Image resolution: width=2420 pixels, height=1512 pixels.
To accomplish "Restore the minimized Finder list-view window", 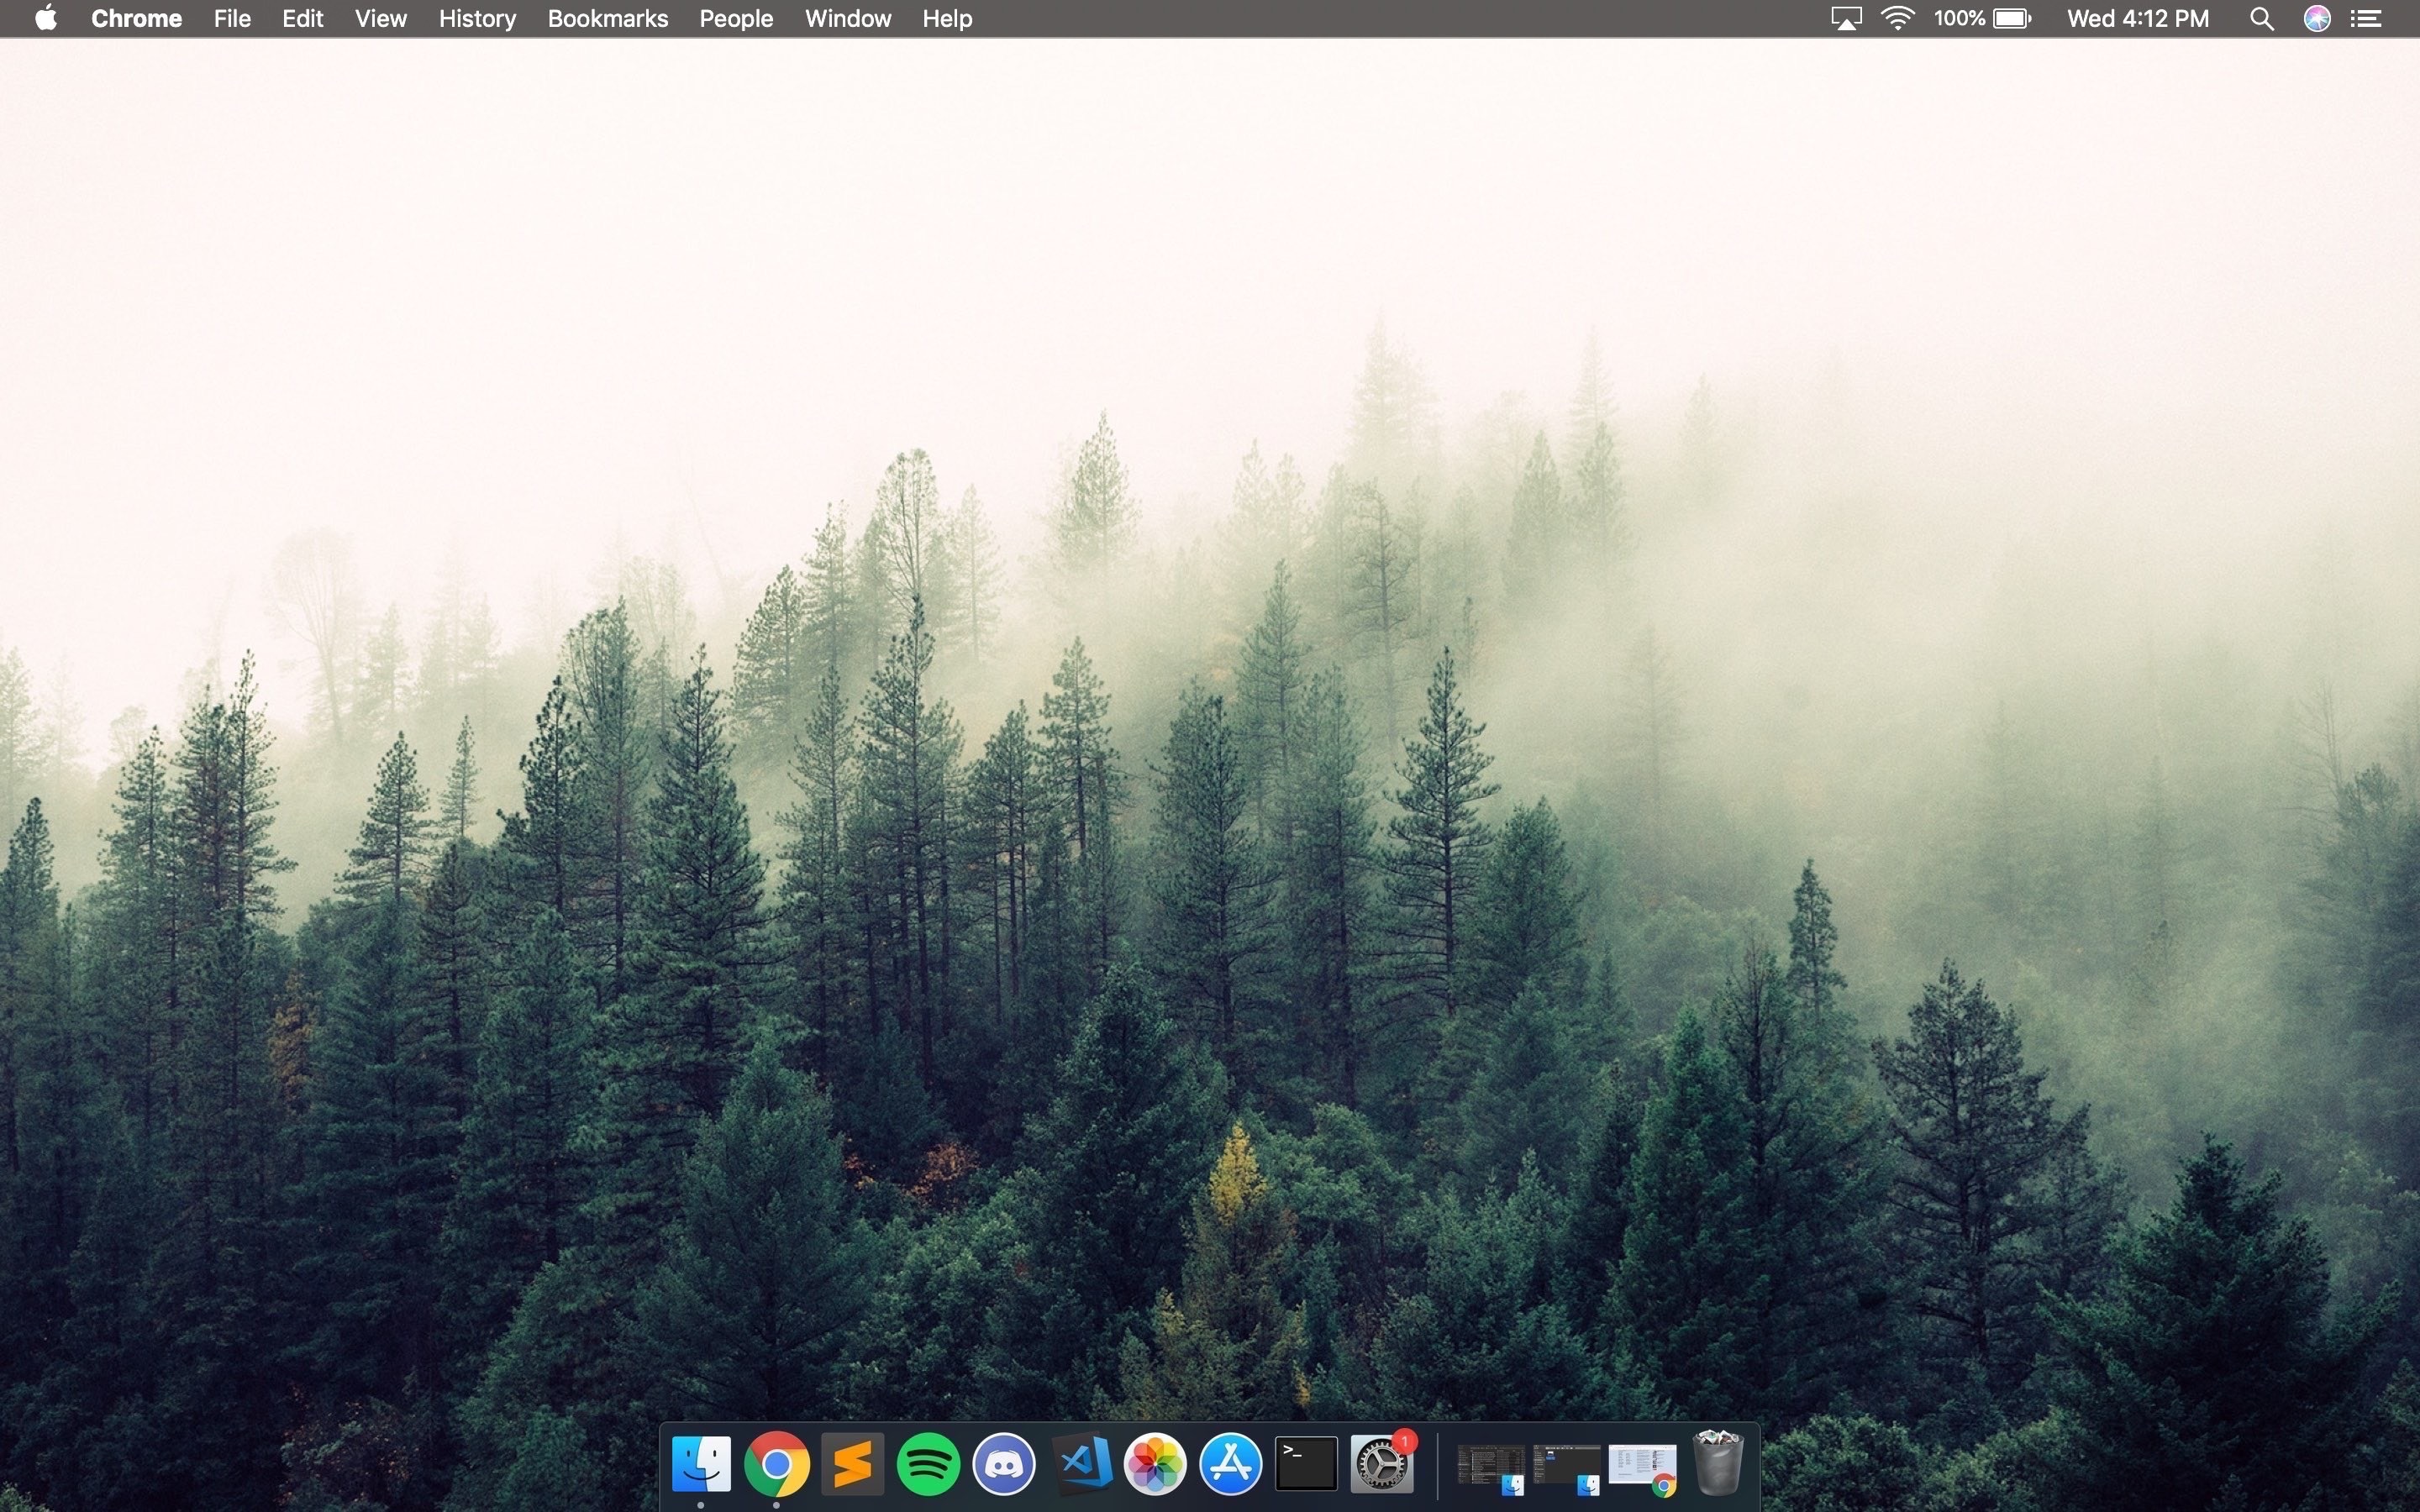I will 1491,1468.
